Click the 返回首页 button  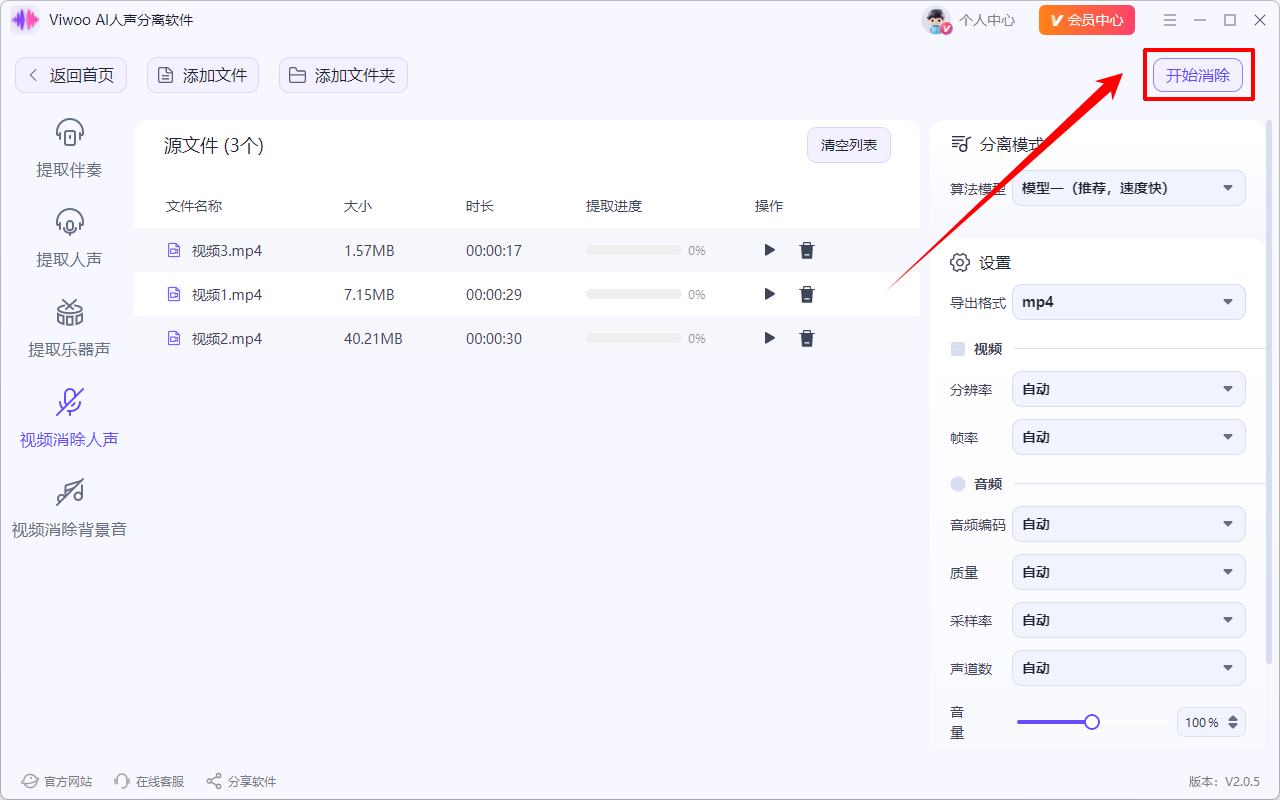[x=71, y=75]
